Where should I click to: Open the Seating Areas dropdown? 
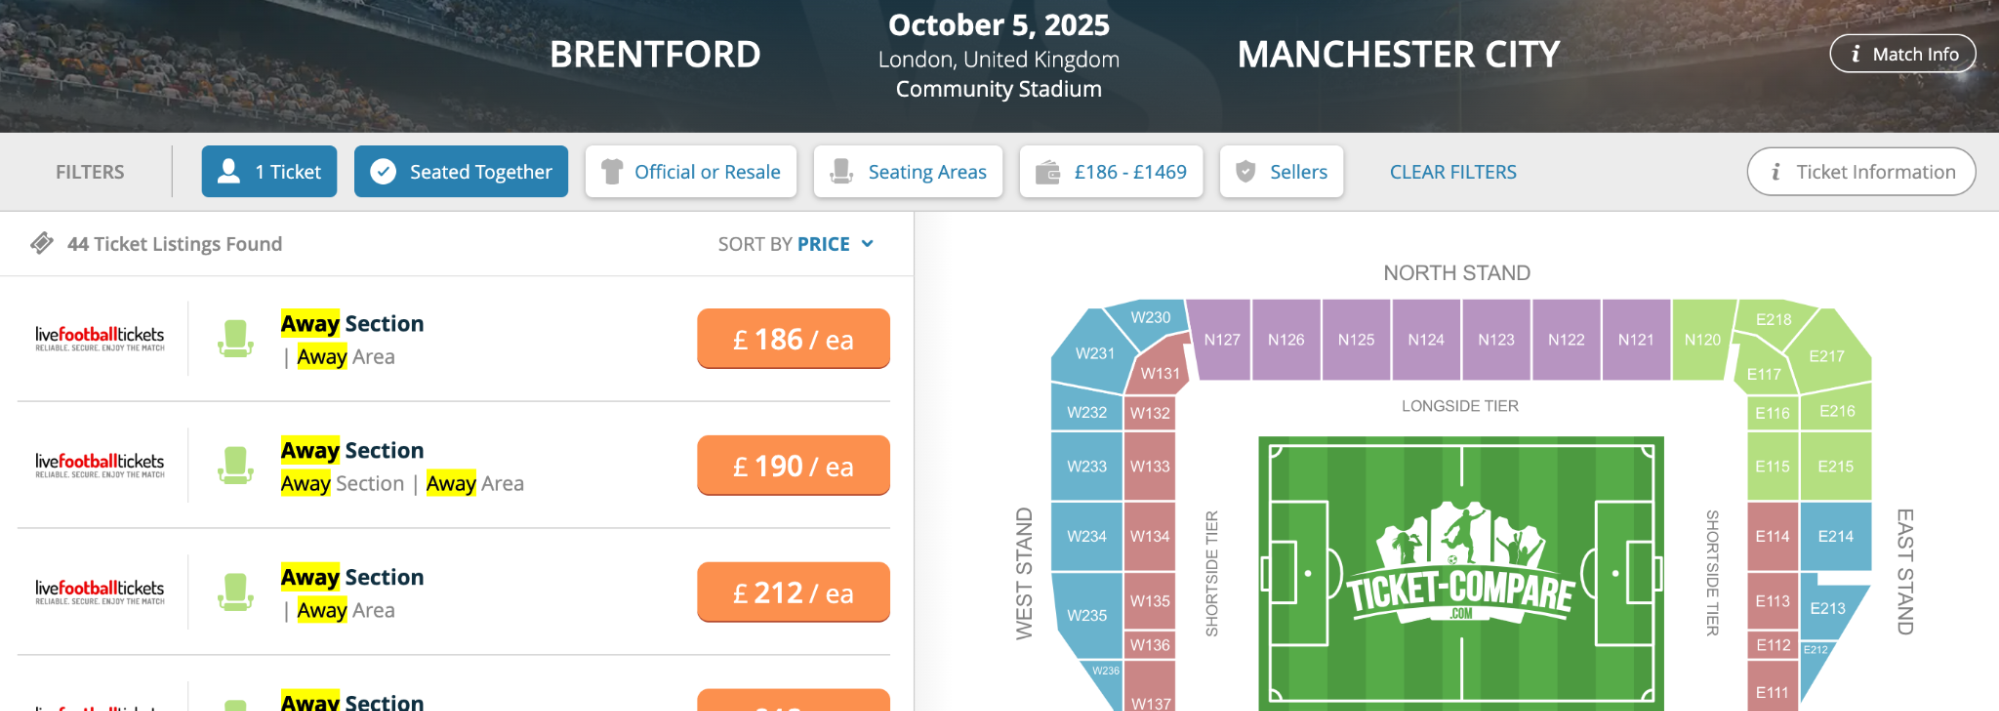click(x=908, y=171)
